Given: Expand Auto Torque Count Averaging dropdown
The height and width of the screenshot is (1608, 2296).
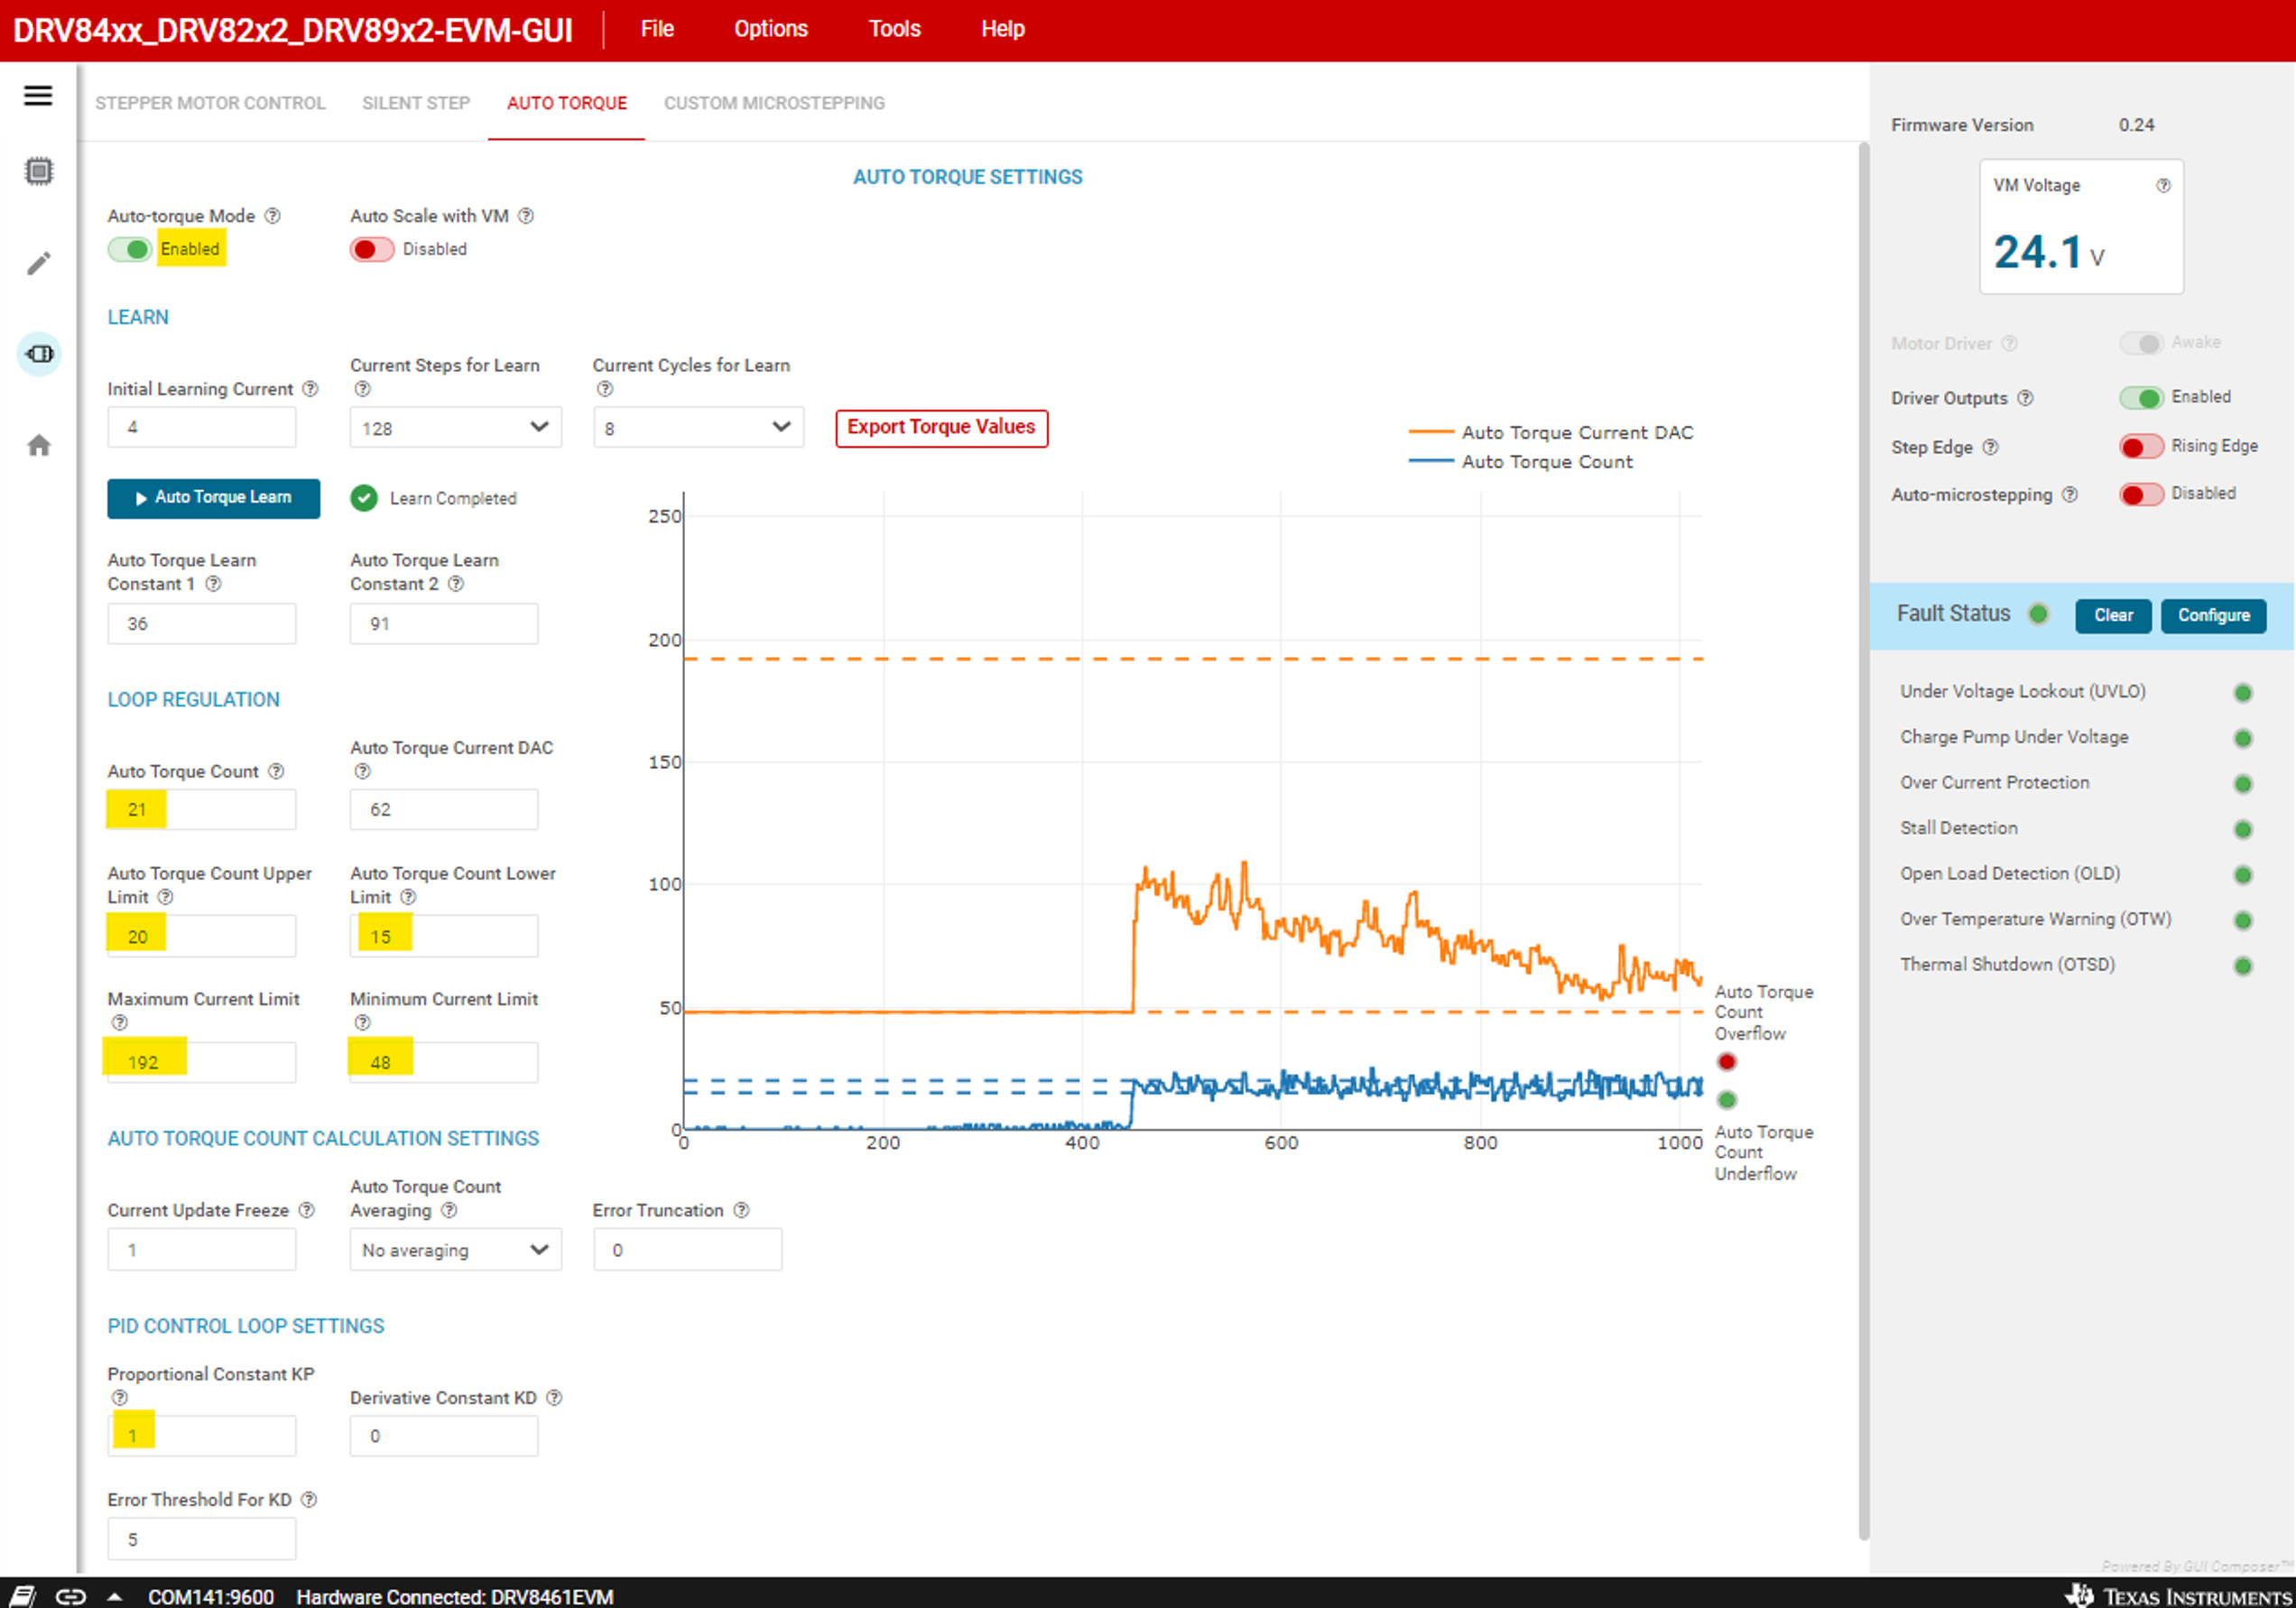Looking at the screenshot, I should click(x=455, y=1250).
